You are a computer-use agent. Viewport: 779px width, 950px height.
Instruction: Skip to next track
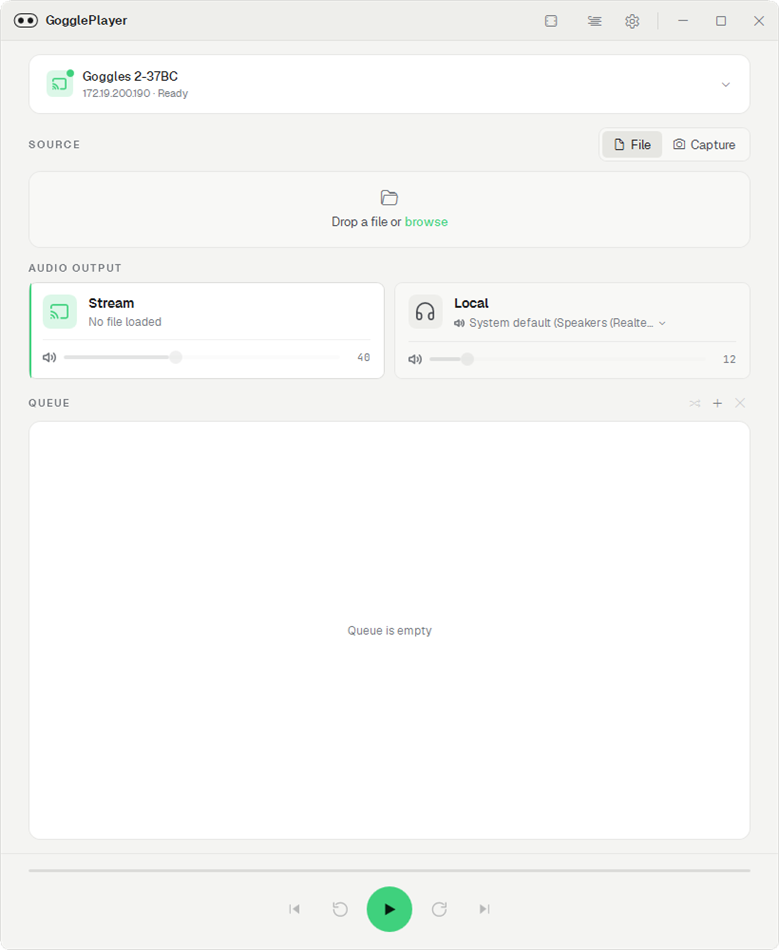(484, 909)
